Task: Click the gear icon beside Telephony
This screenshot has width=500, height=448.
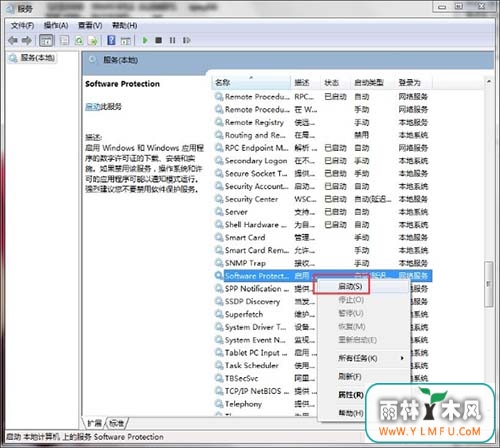Action: [219, 404]
